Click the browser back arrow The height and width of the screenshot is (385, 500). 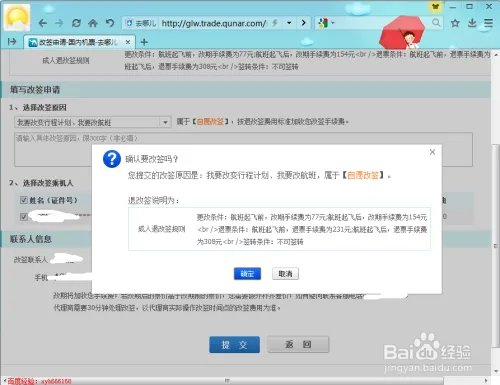tap(42, 23)
